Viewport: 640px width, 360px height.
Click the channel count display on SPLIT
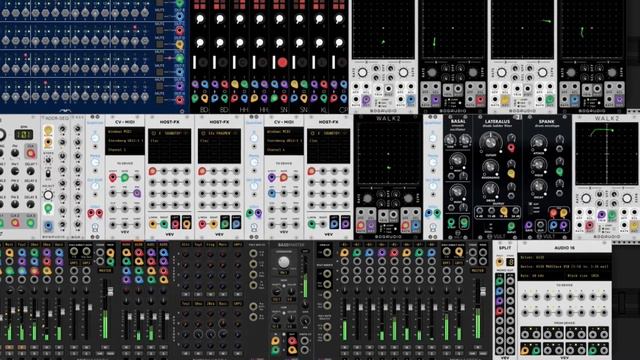(x=510, y=262)
